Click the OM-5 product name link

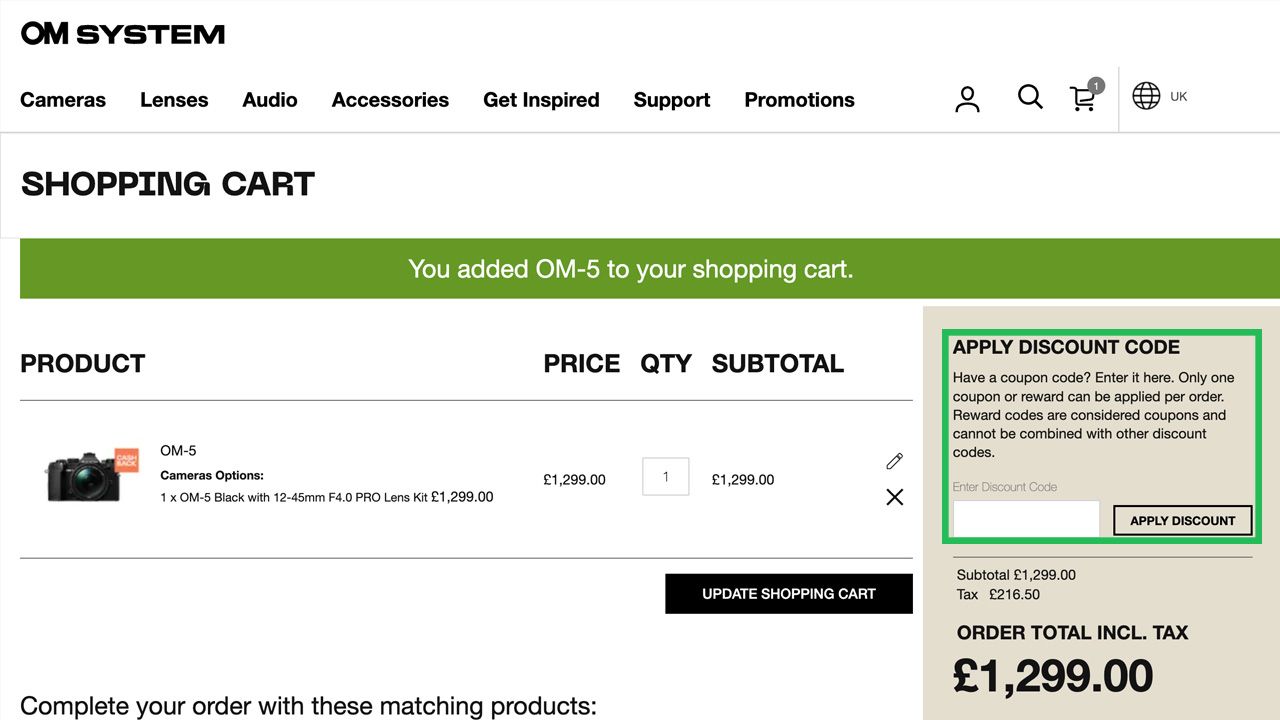178,451
